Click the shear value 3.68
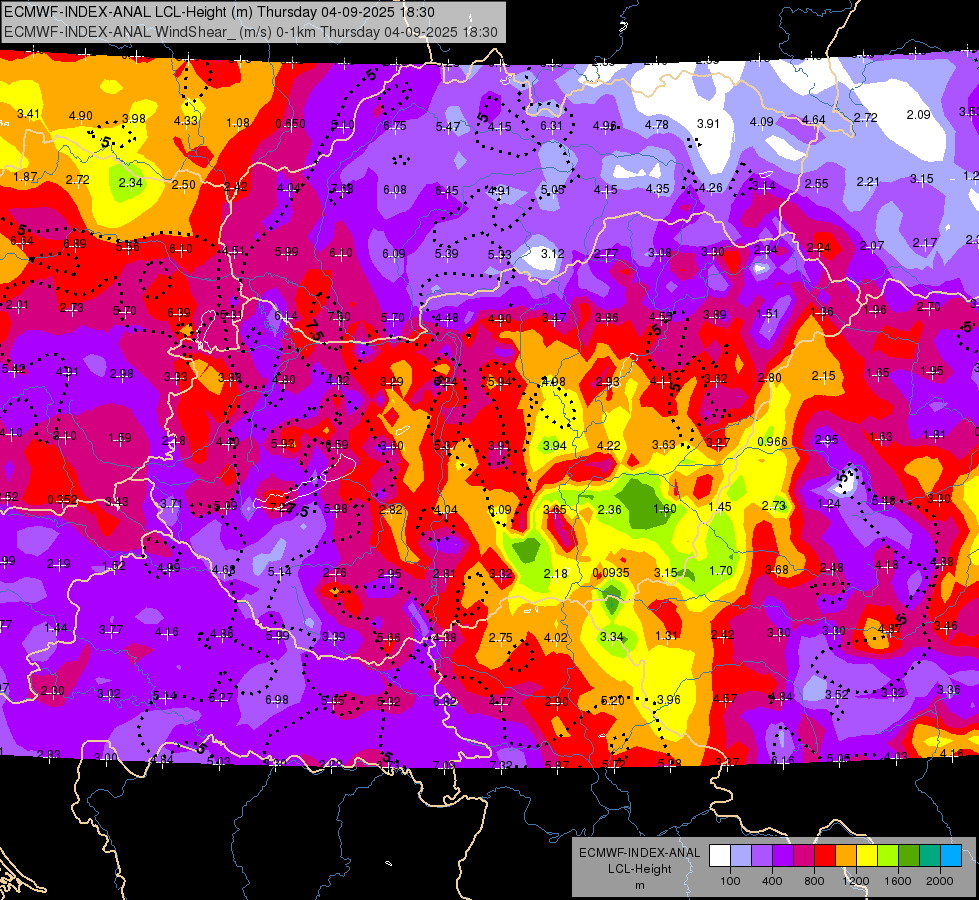This screenshot has width=979, height=900. click(777, 570)
